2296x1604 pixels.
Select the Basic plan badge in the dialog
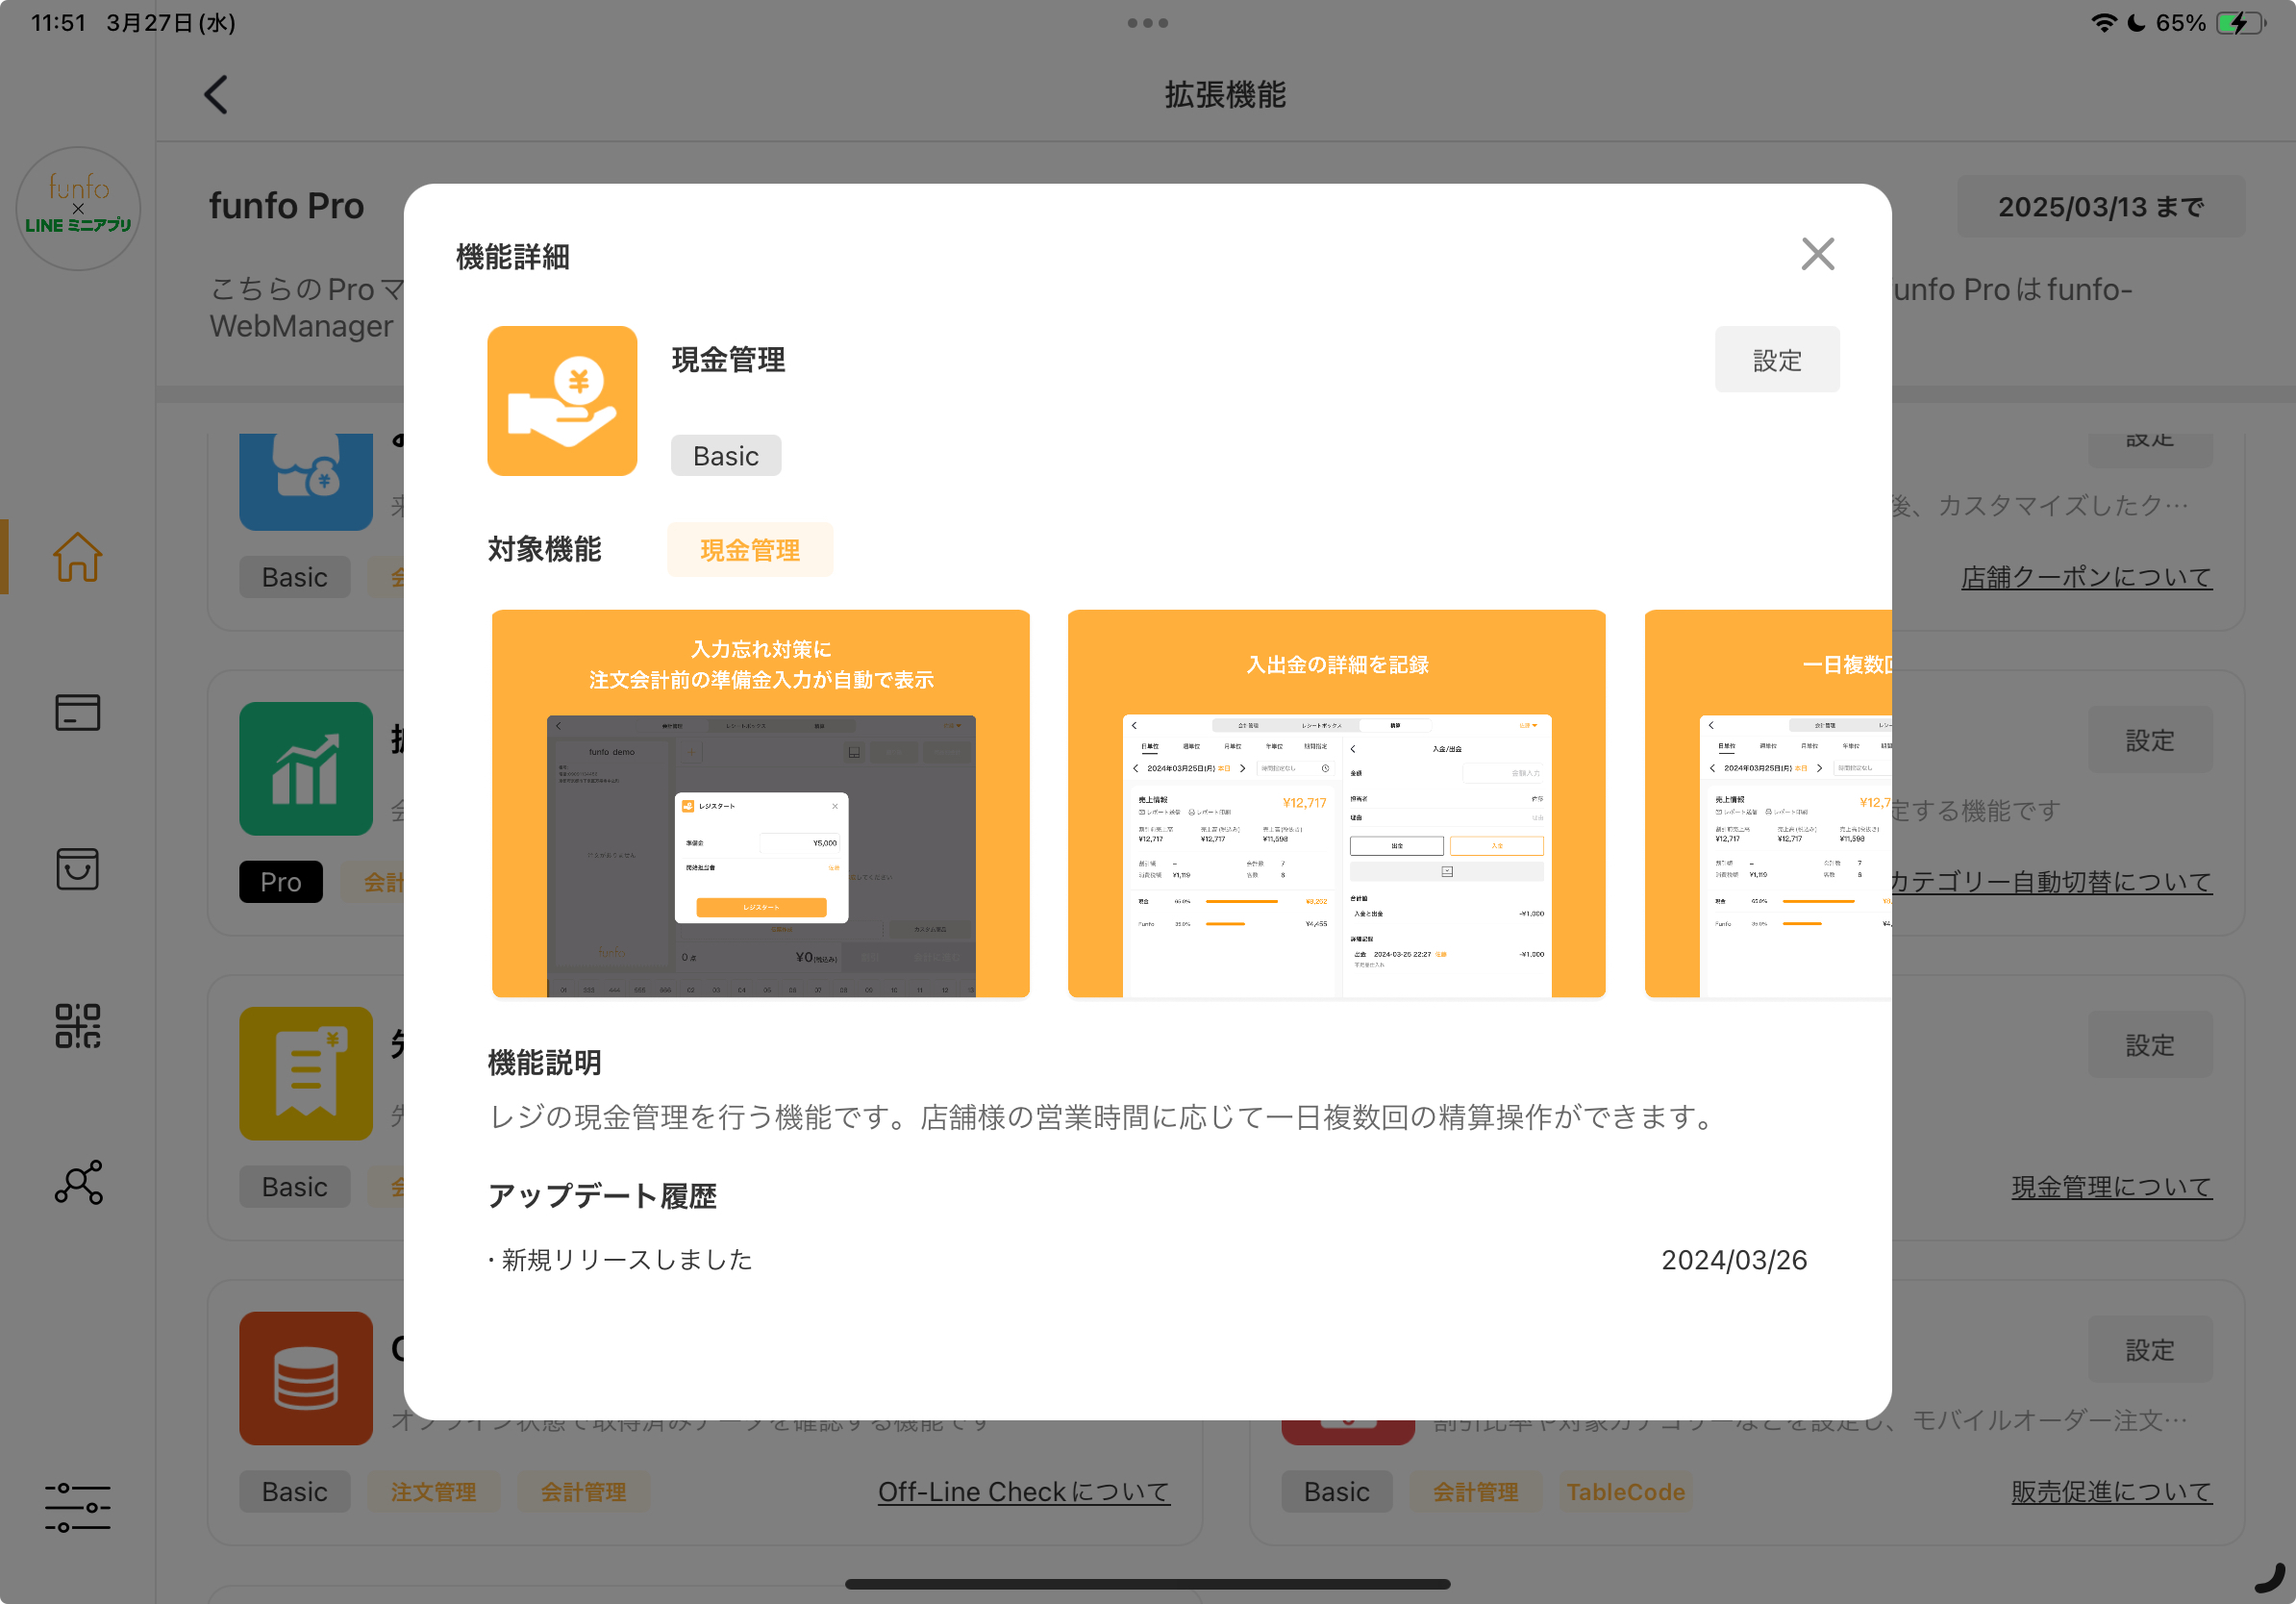726,456
